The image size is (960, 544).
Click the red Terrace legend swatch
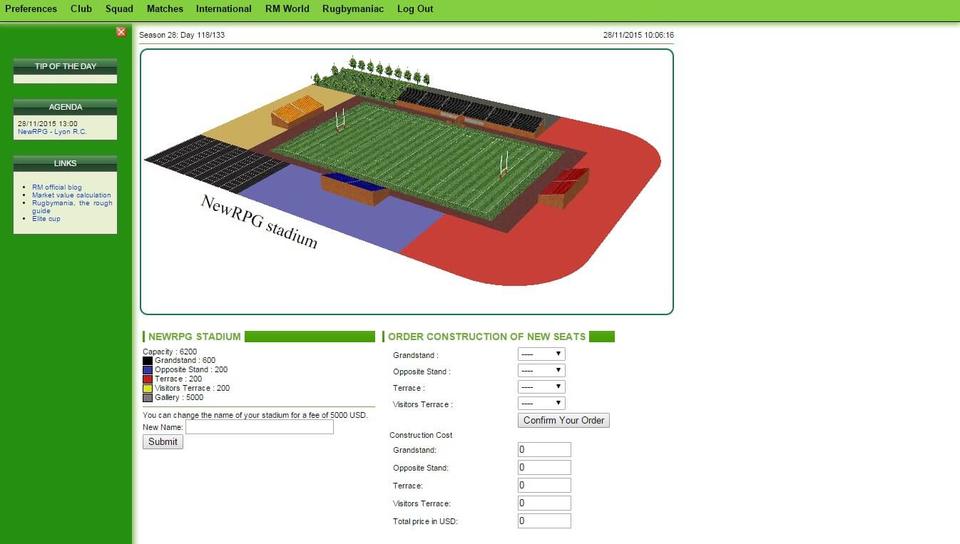148,379
